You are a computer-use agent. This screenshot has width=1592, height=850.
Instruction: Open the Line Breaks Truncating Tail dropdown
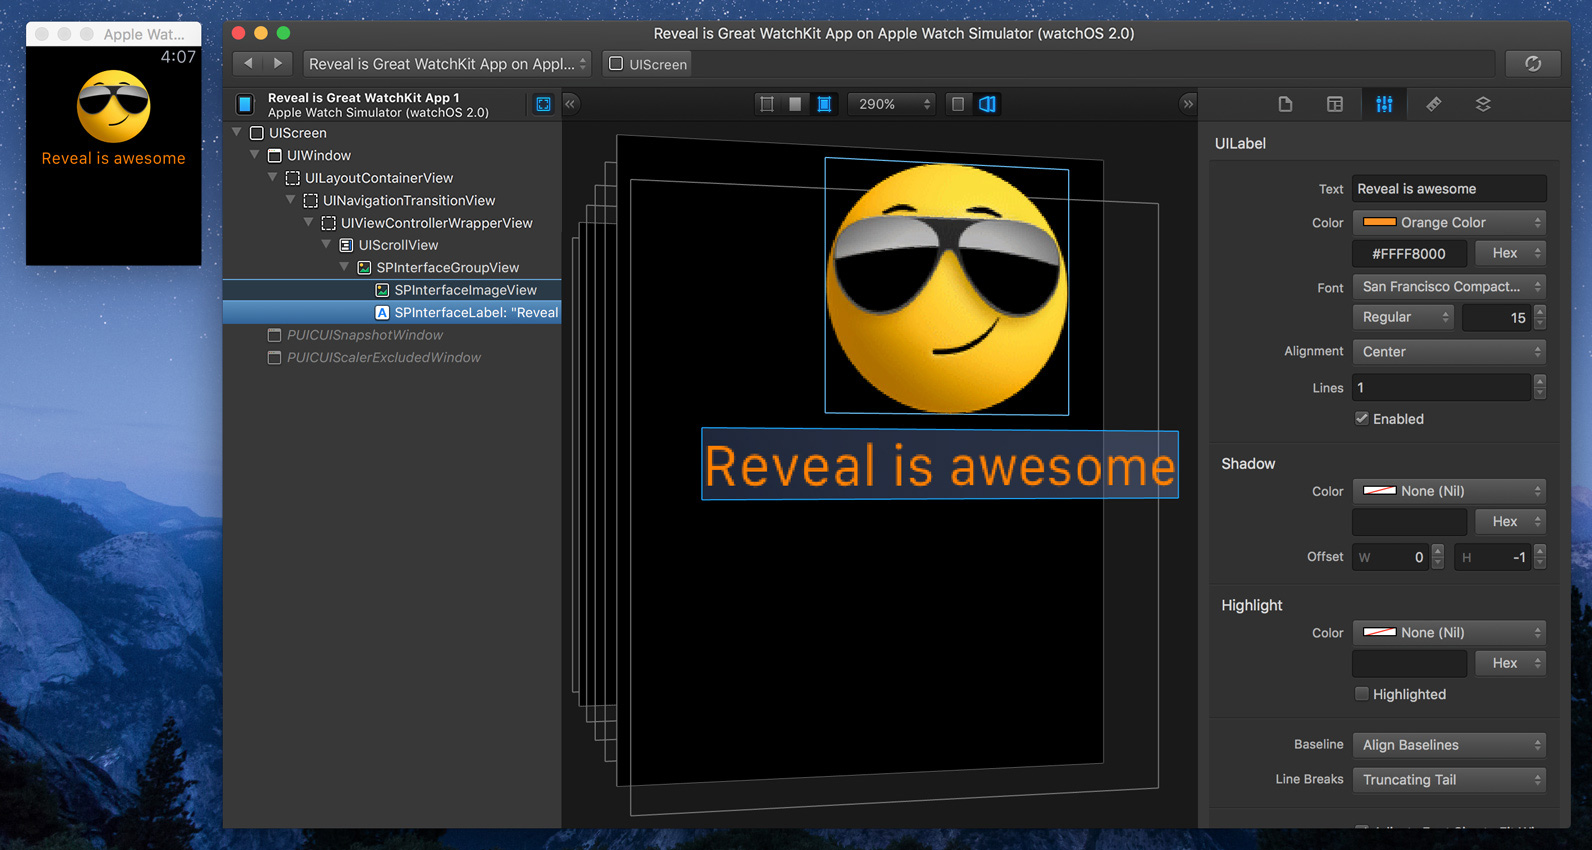pyautogui.click(x=1449, y=780)
